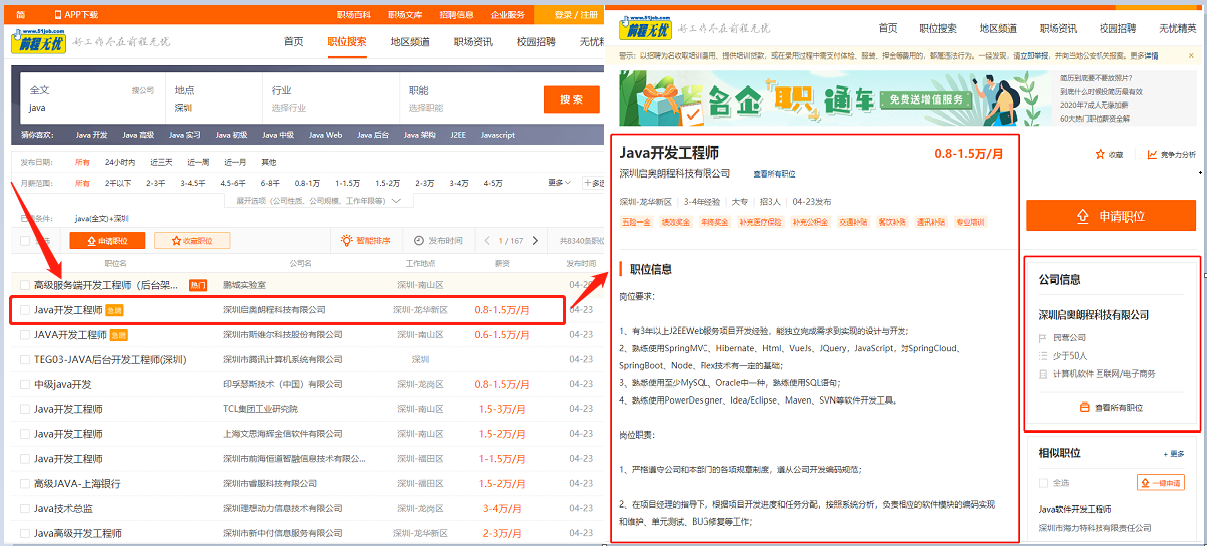Close the warning notice bar on detail page
The height and width of the screenshot is (546, 1207).
1191,56
